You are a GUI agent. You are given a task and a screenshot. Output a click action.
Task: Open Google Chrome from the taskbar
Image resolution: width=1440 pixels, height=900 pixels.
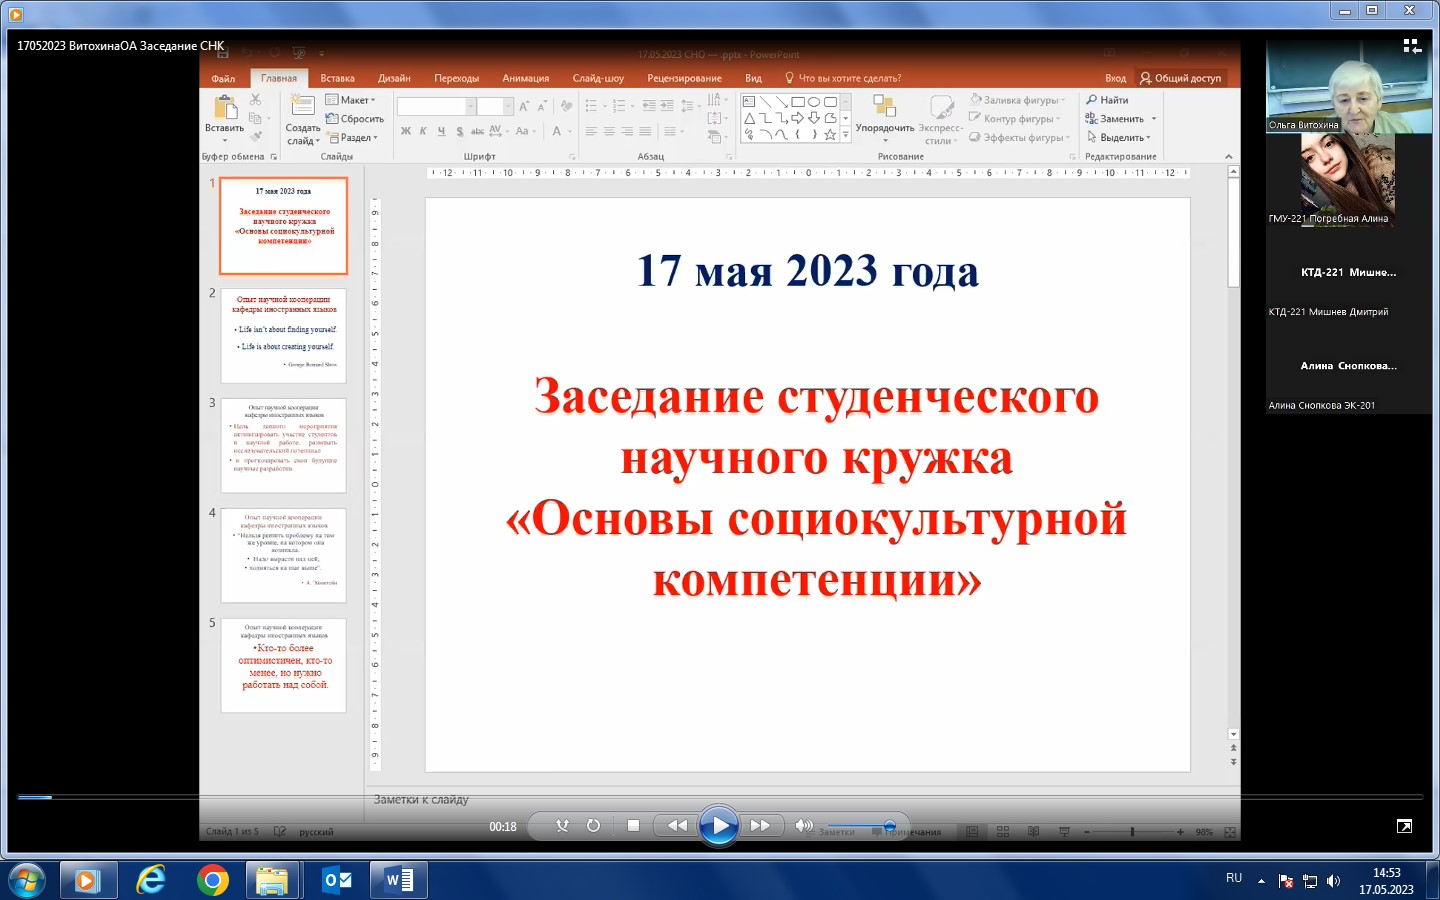[212, 880]
